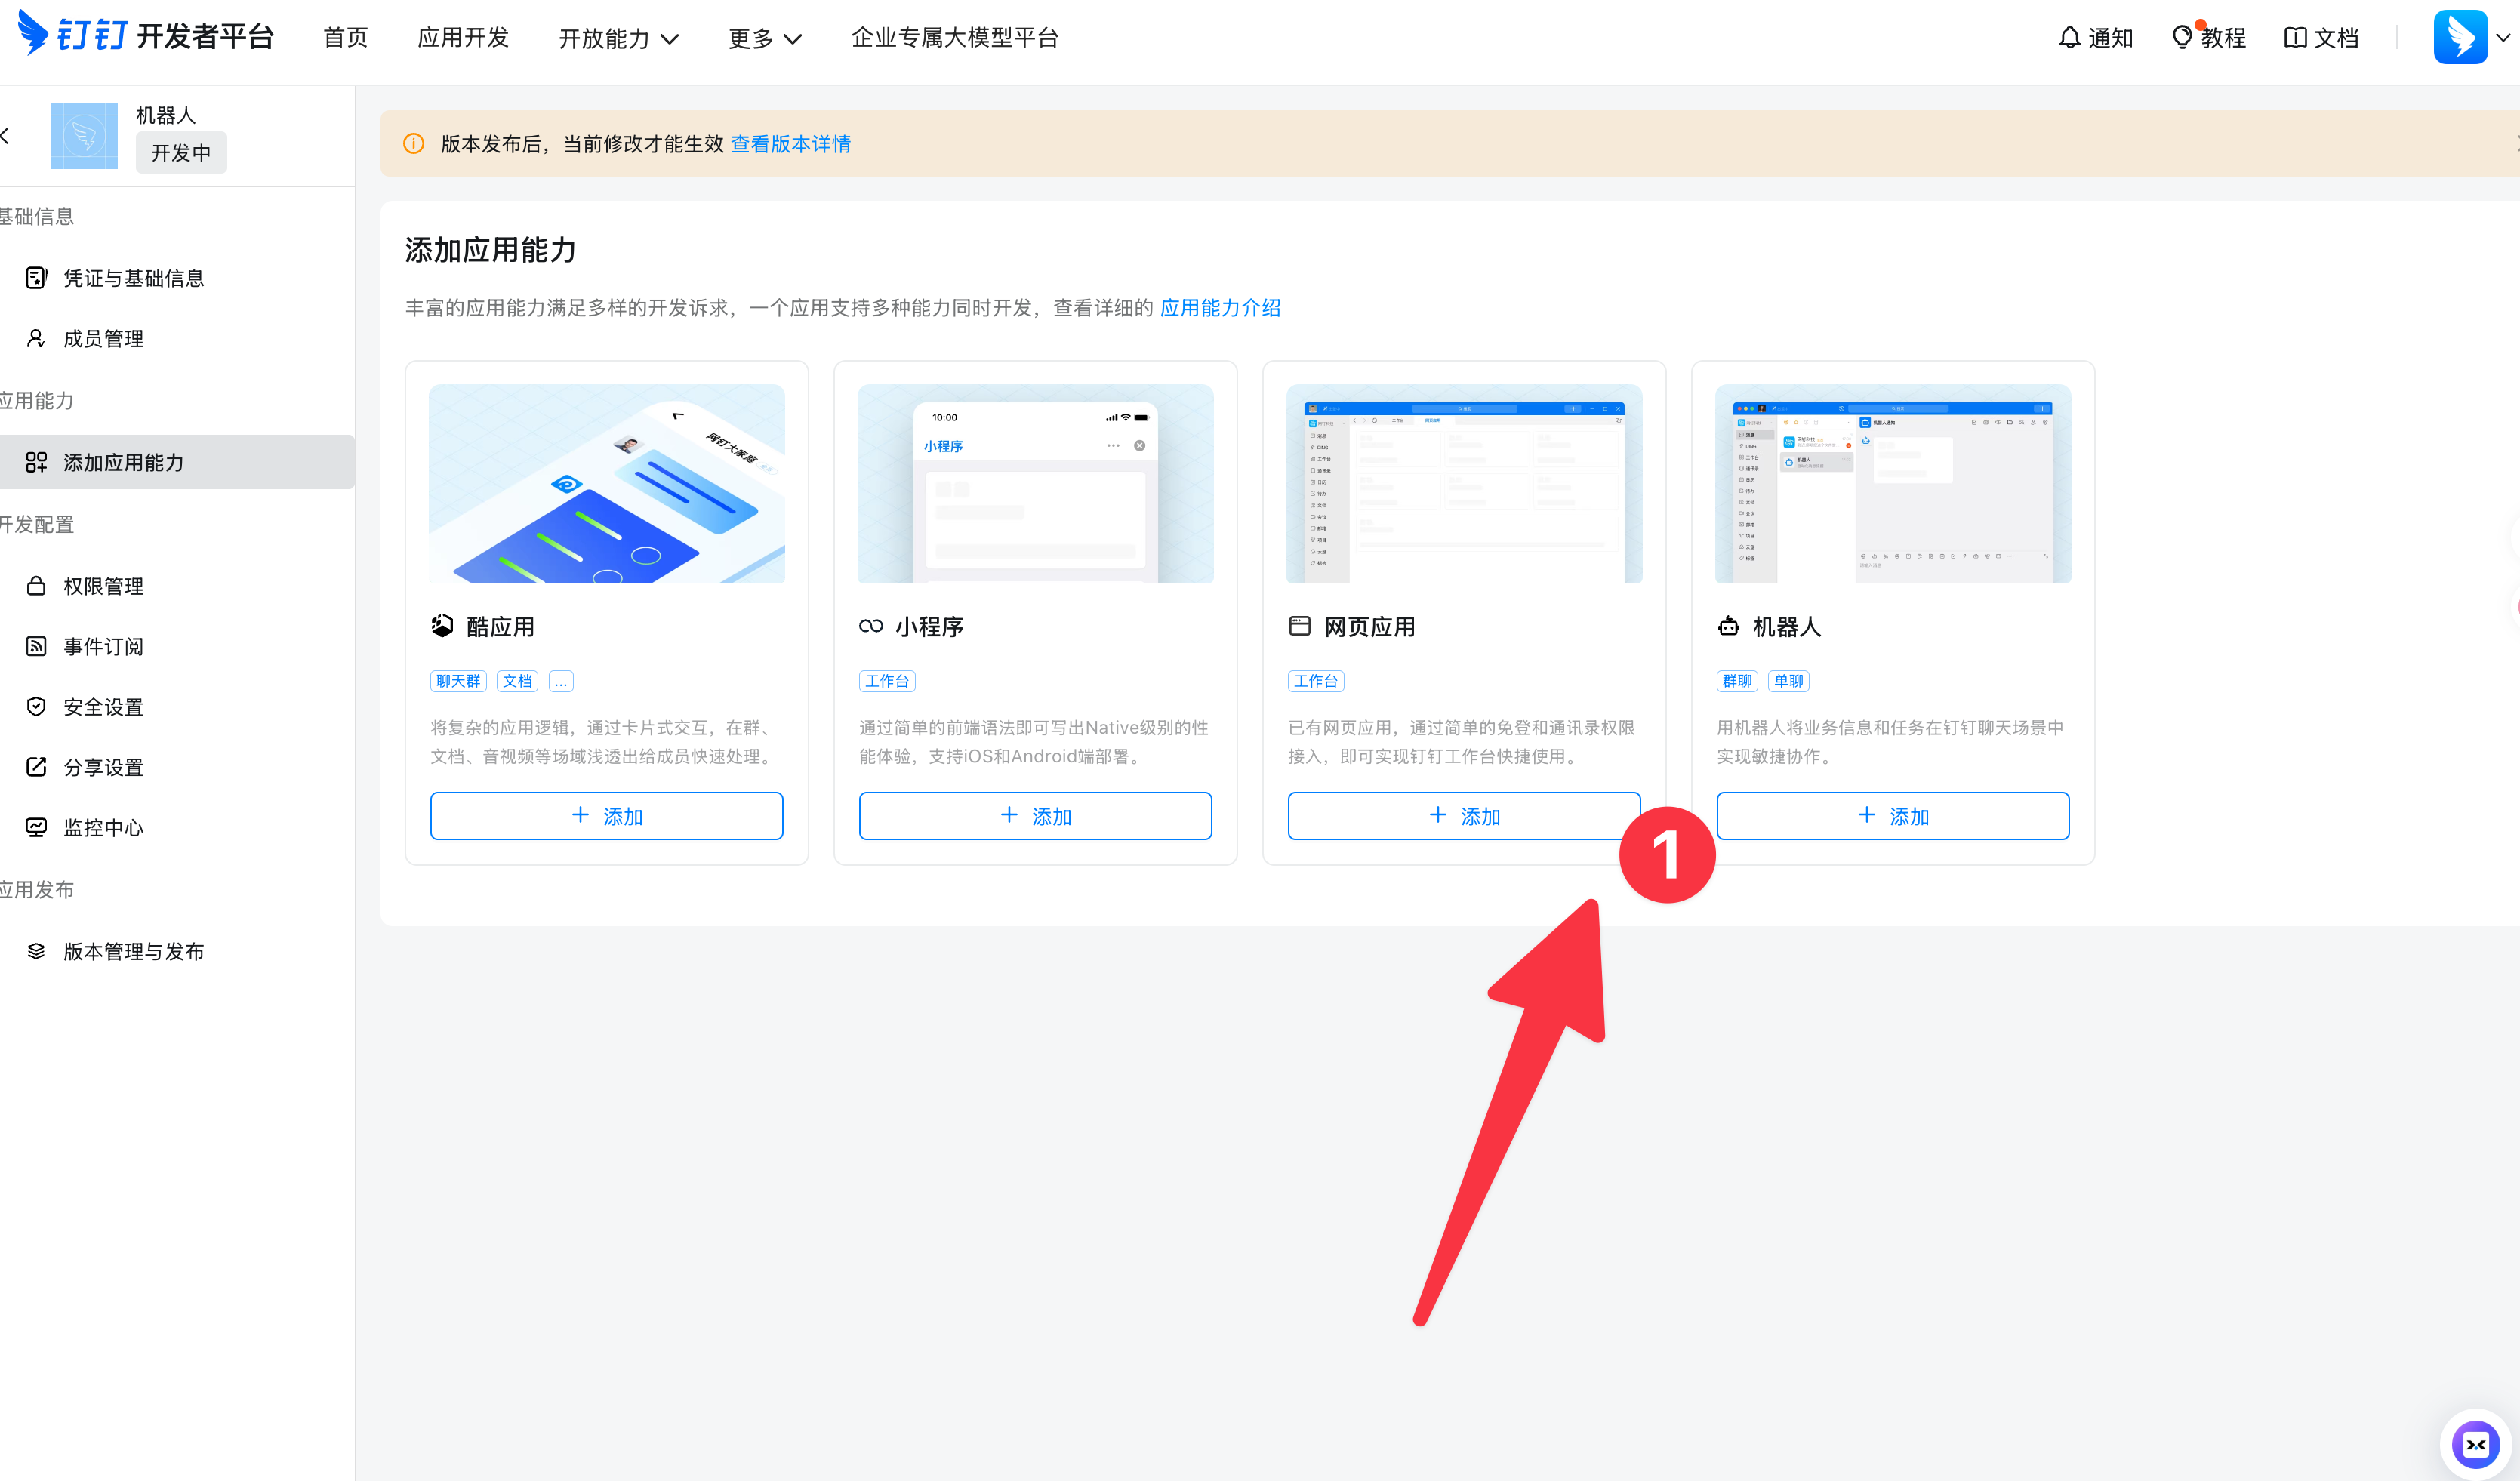Click the 小程序 preview image
2520x1481 pixels.
(x=1035, y=484)
